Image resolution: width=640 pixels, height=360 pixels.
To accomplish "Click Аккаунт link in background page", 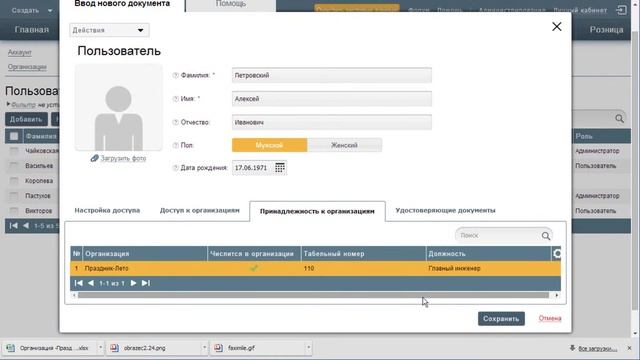I will (20, 52).
